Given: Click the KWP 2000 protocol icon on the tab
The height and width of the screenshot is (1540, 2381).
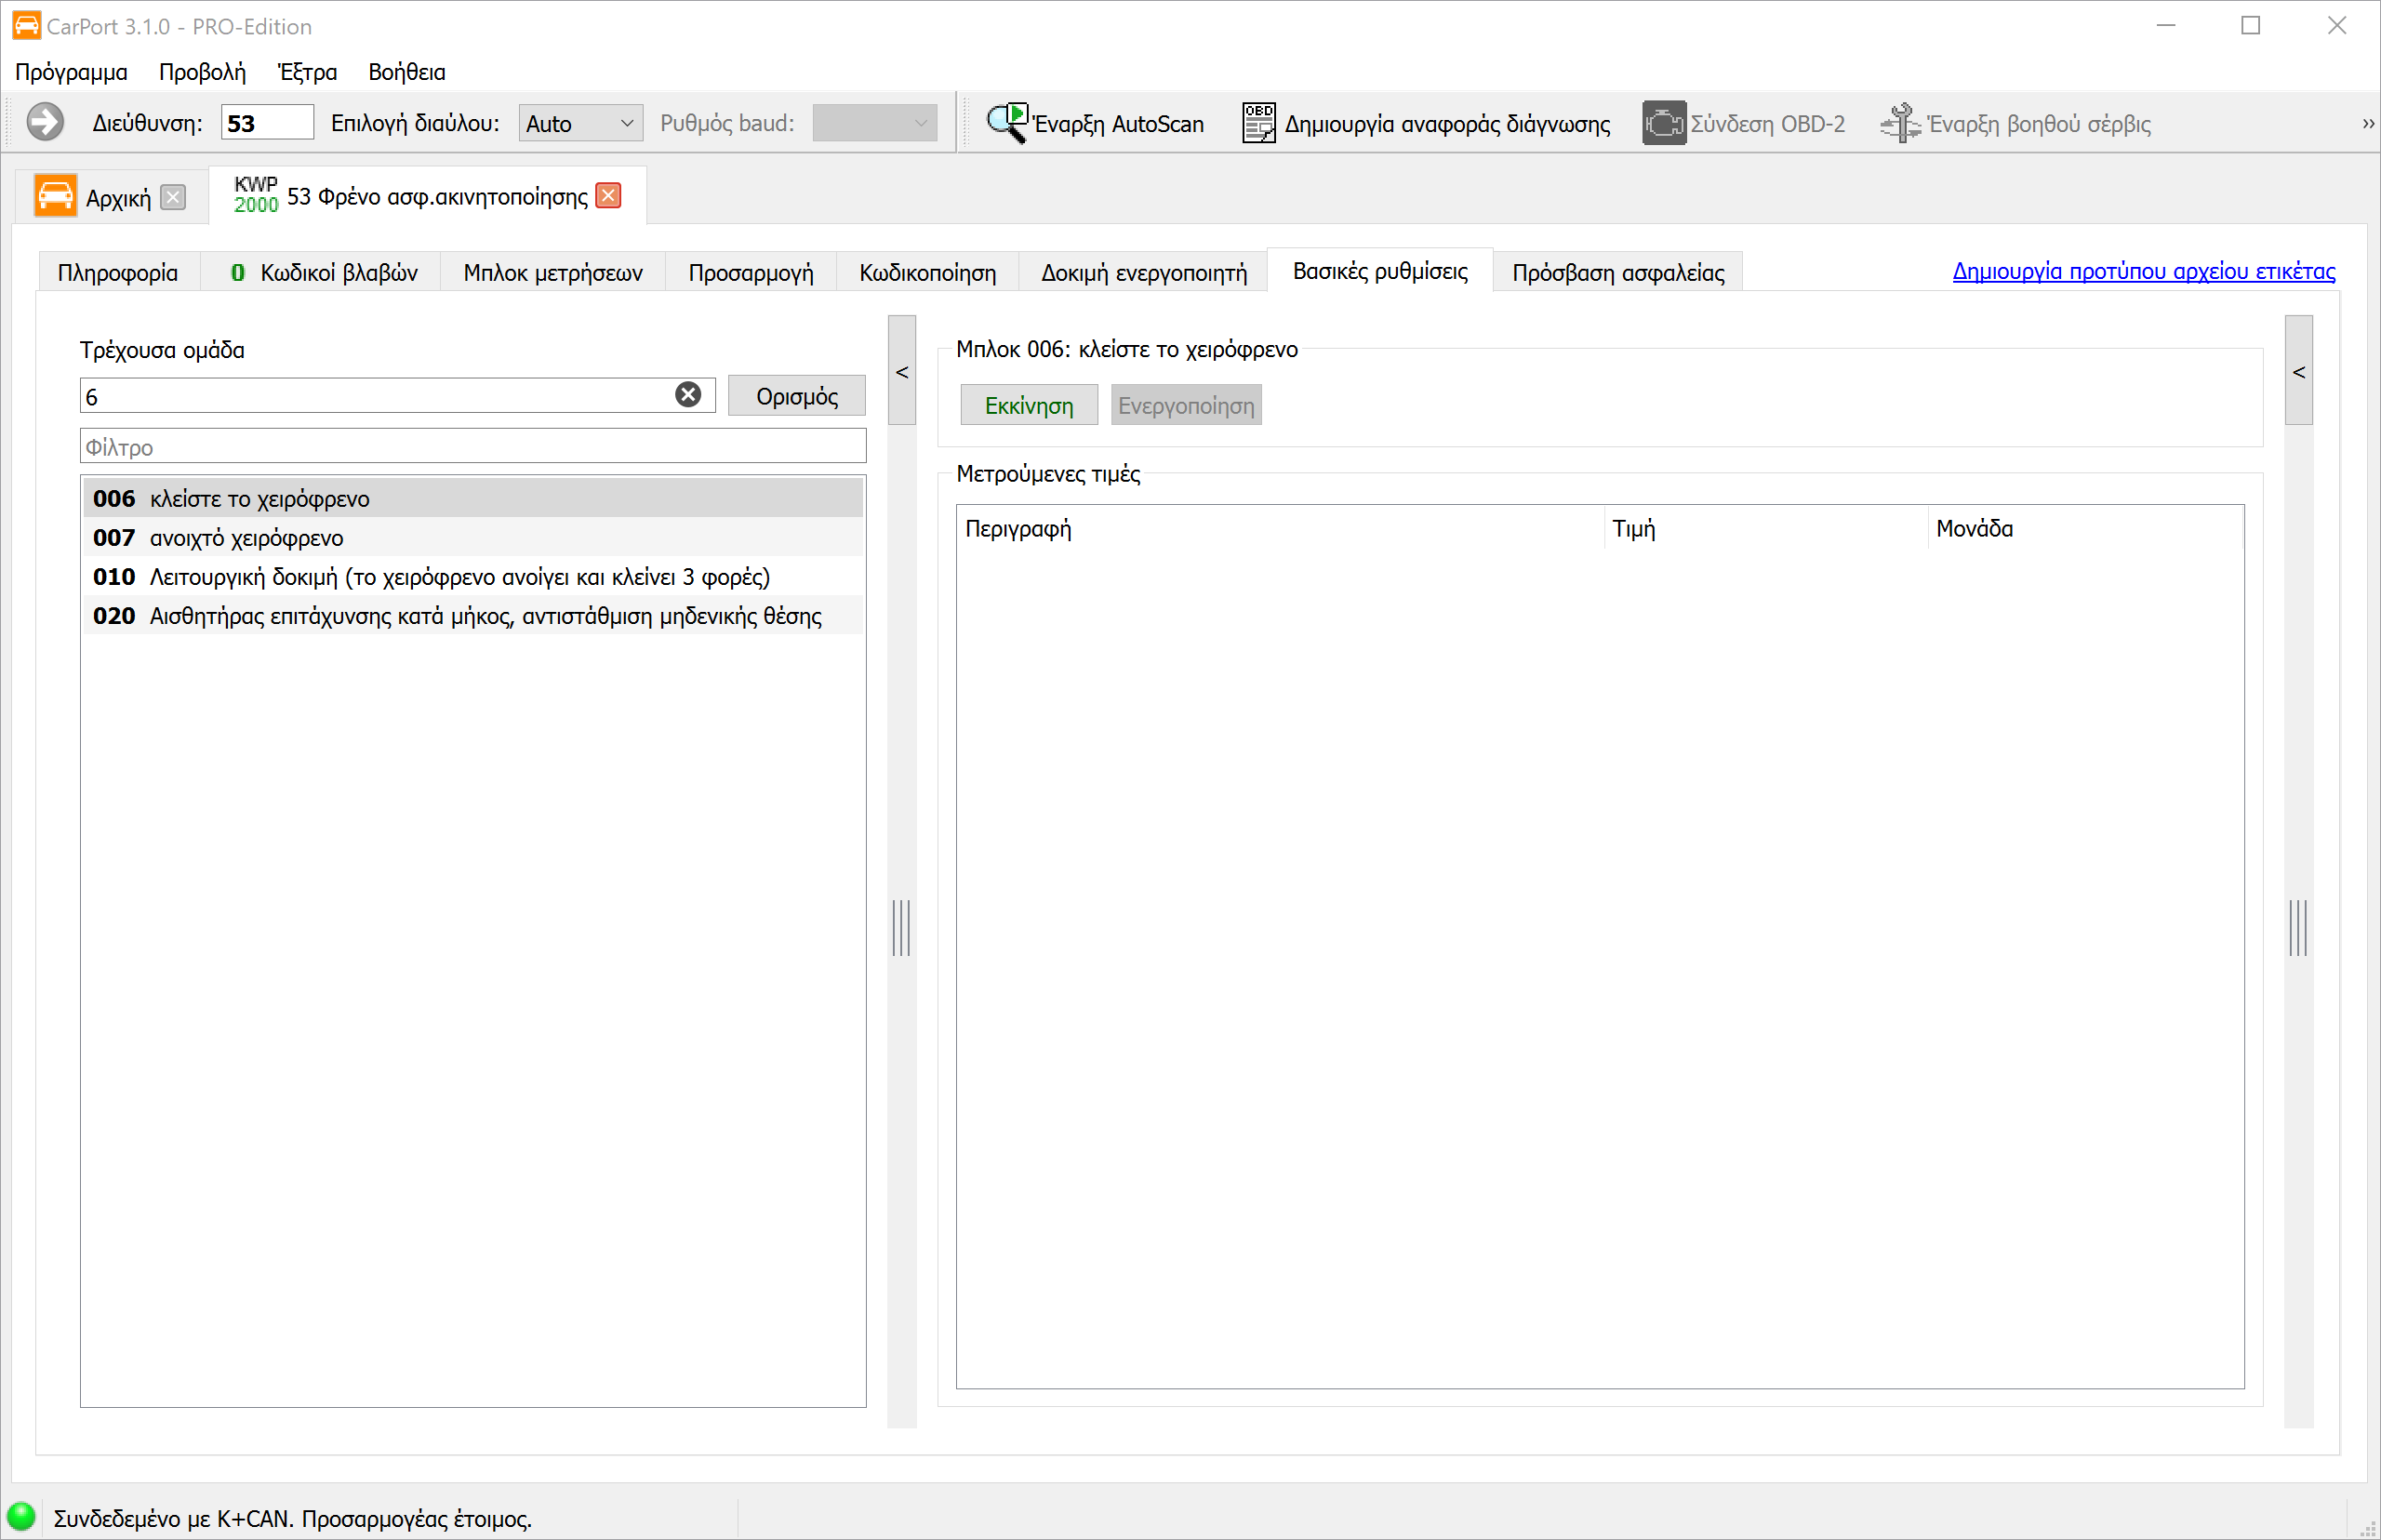Looking at the screenshot, I should click(x=256, y=195).
